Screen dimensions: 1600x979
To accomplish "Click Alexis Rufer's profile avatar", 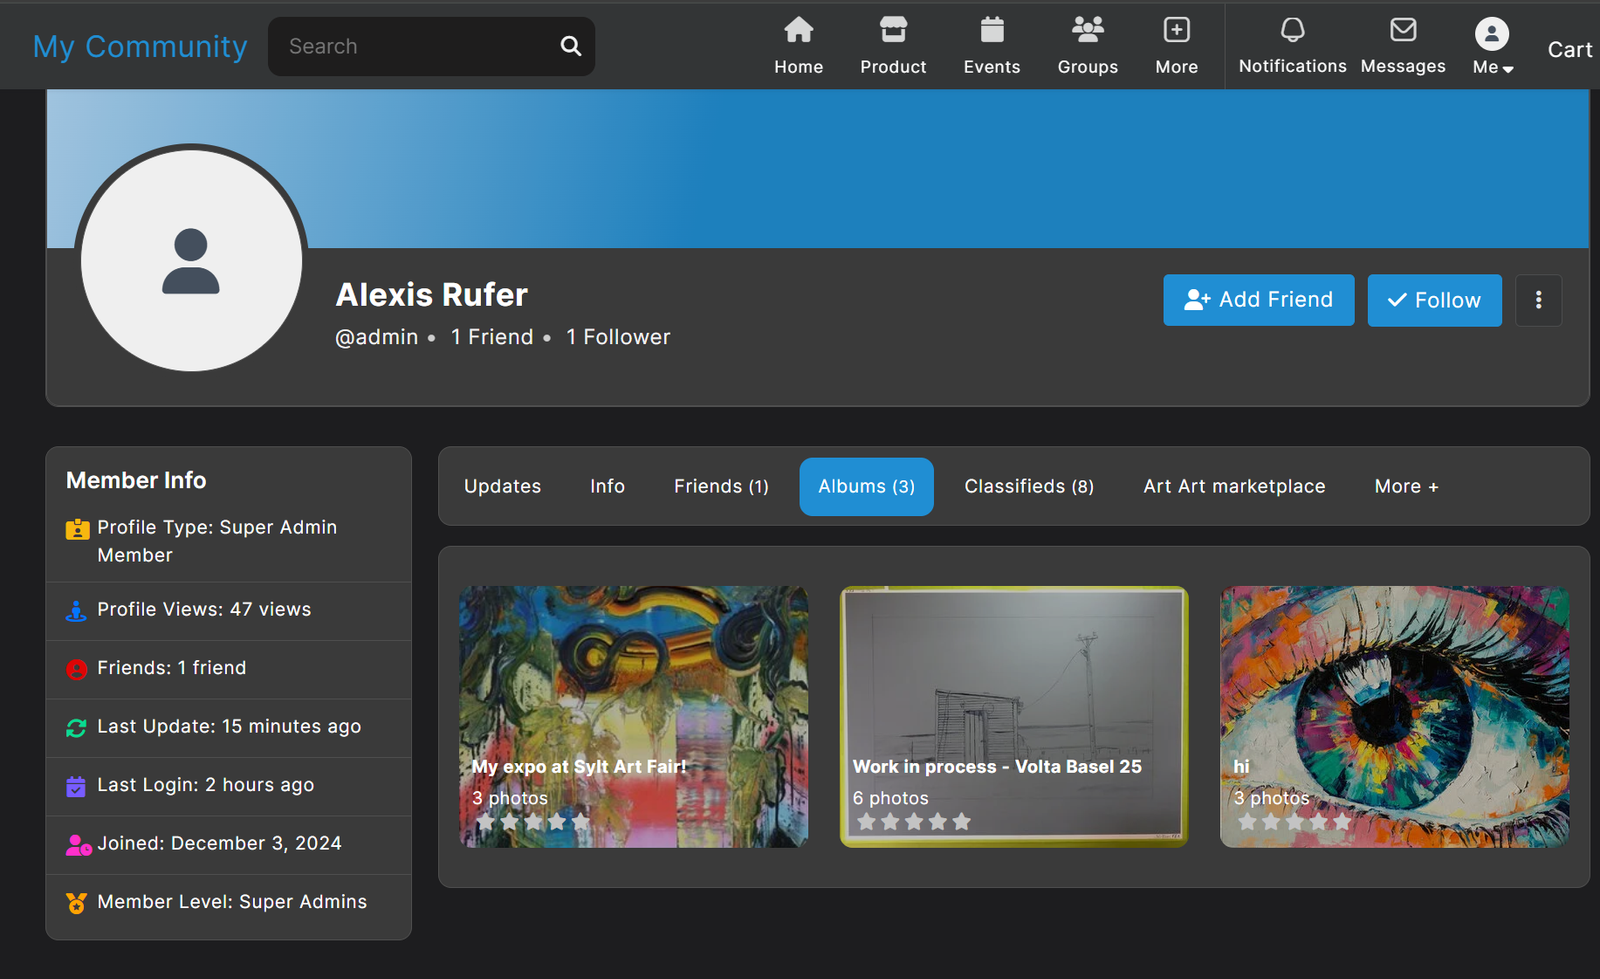I will (x=191, y=261).
